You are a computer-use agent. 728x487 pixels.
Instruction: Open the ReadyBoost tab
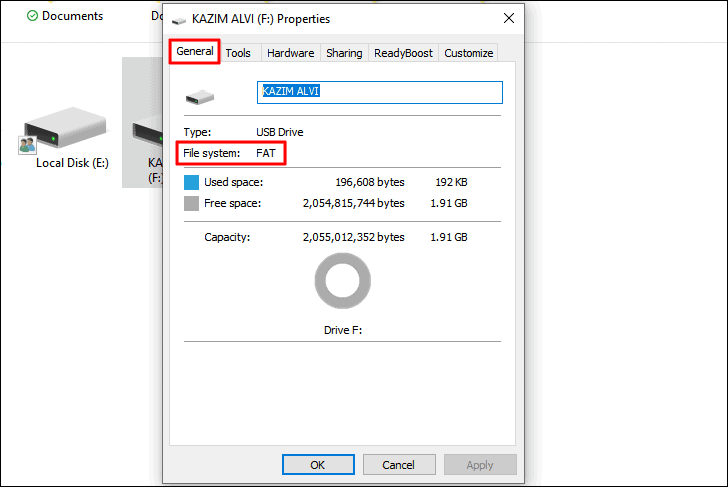click(x=403, y=53)
